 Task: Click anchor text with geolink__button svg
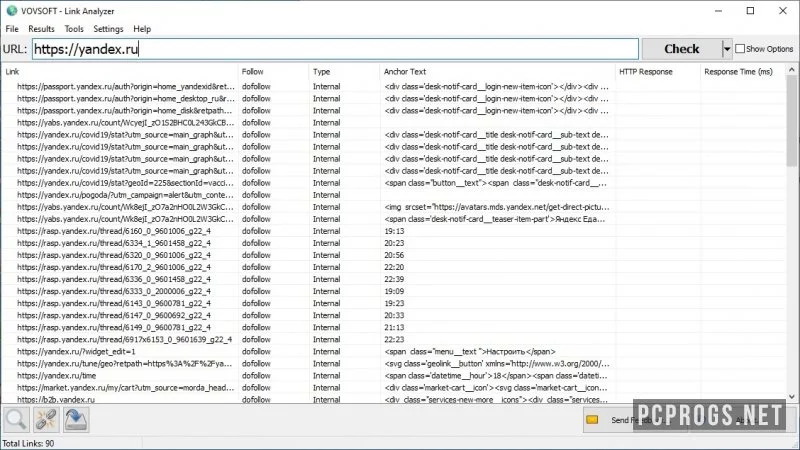(496, 364)
